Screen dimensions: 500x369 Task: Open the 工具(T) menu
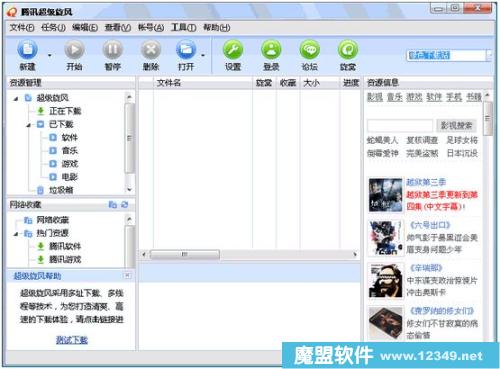pos(183,27)
